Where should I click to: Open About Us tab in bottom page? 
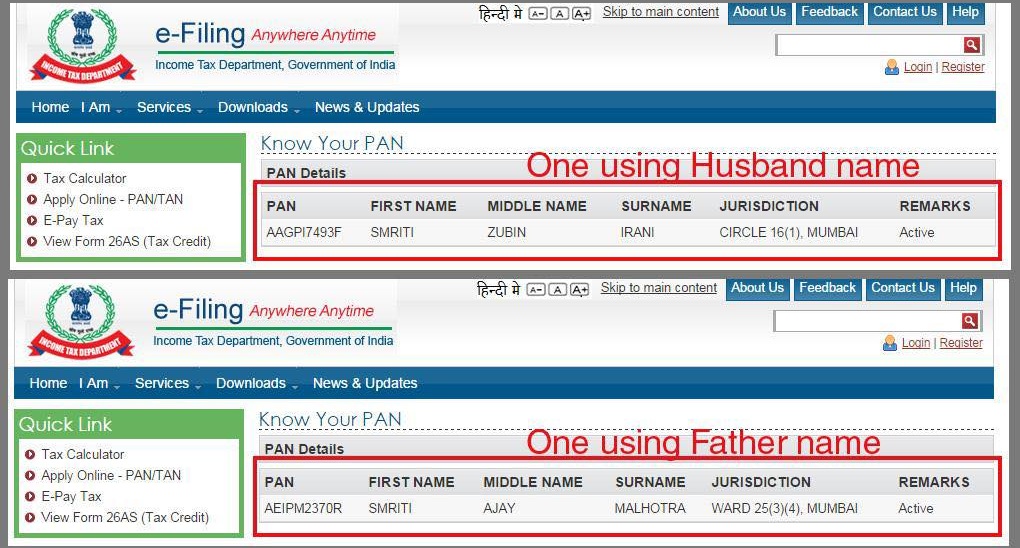point(757,288)
